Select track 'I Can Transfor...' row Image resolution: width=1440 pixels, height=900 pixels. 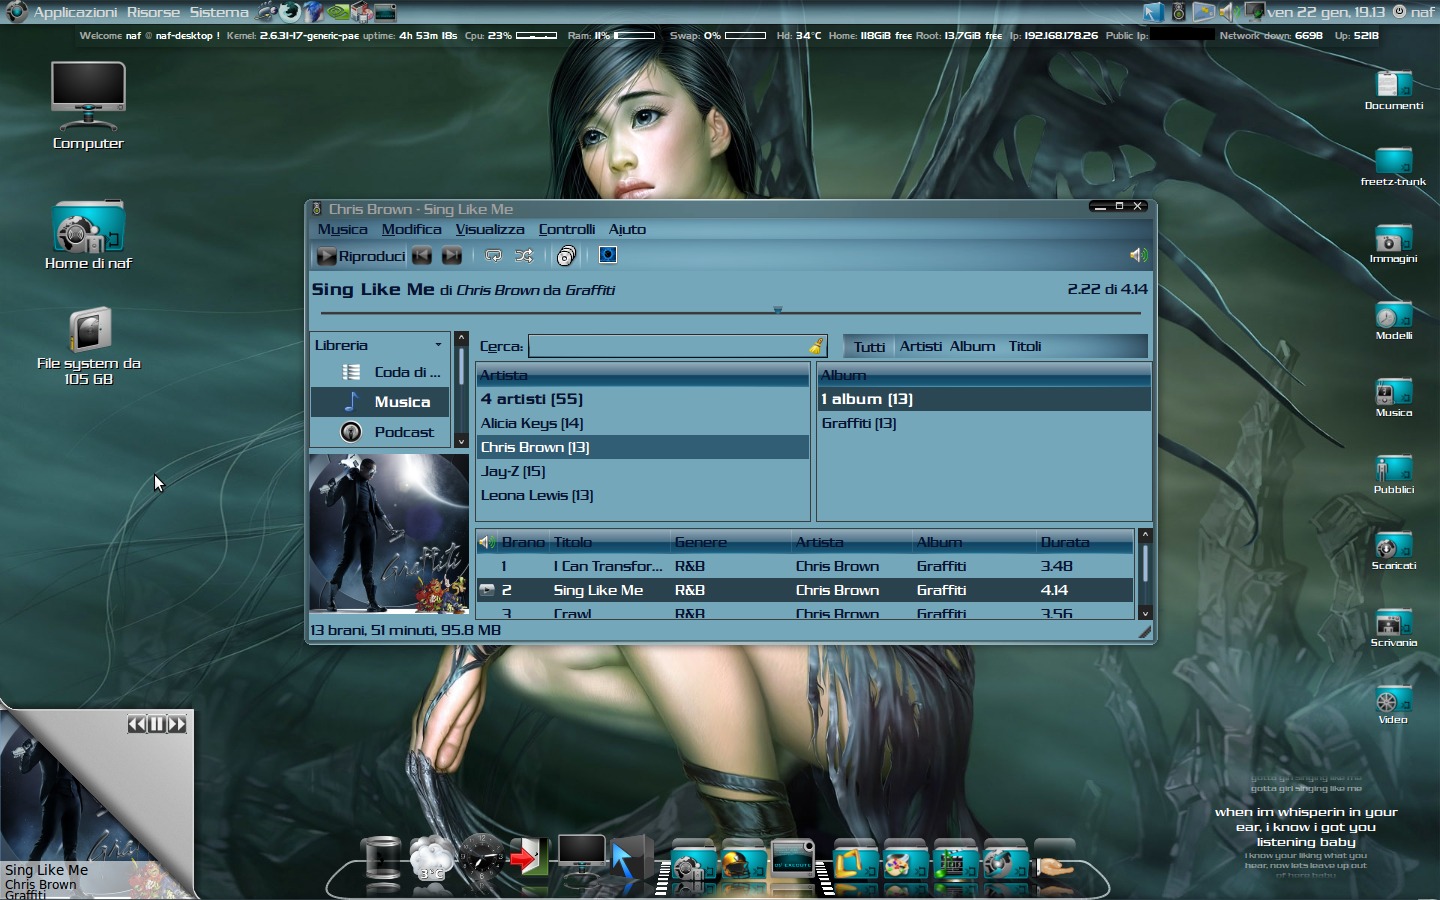tap(805, 566)
